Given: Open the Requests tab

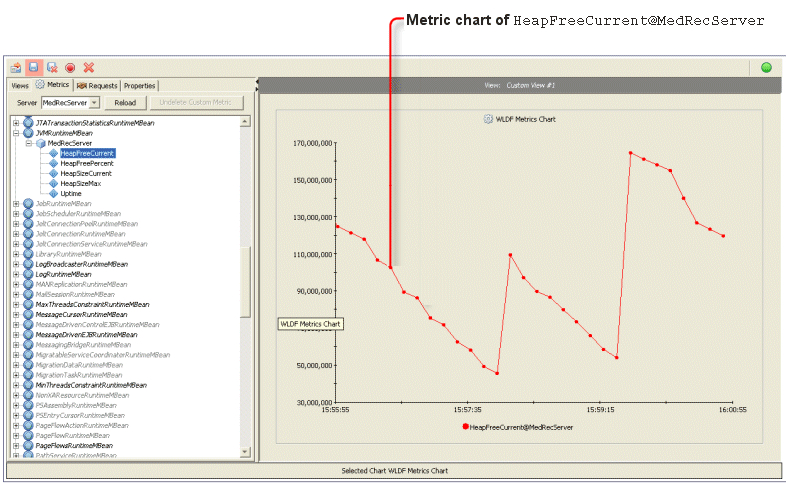Looking at the screenshot, I should point(97,86).
